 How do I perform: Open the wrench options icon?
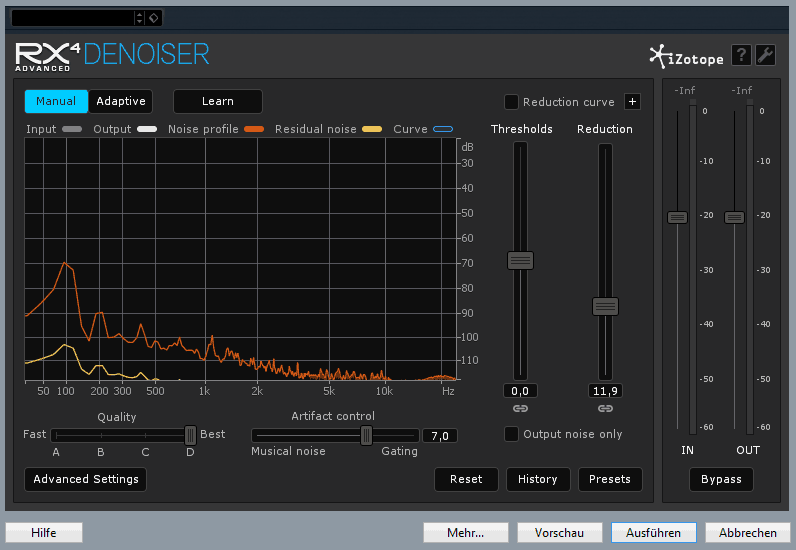click(x=765, y=55)
